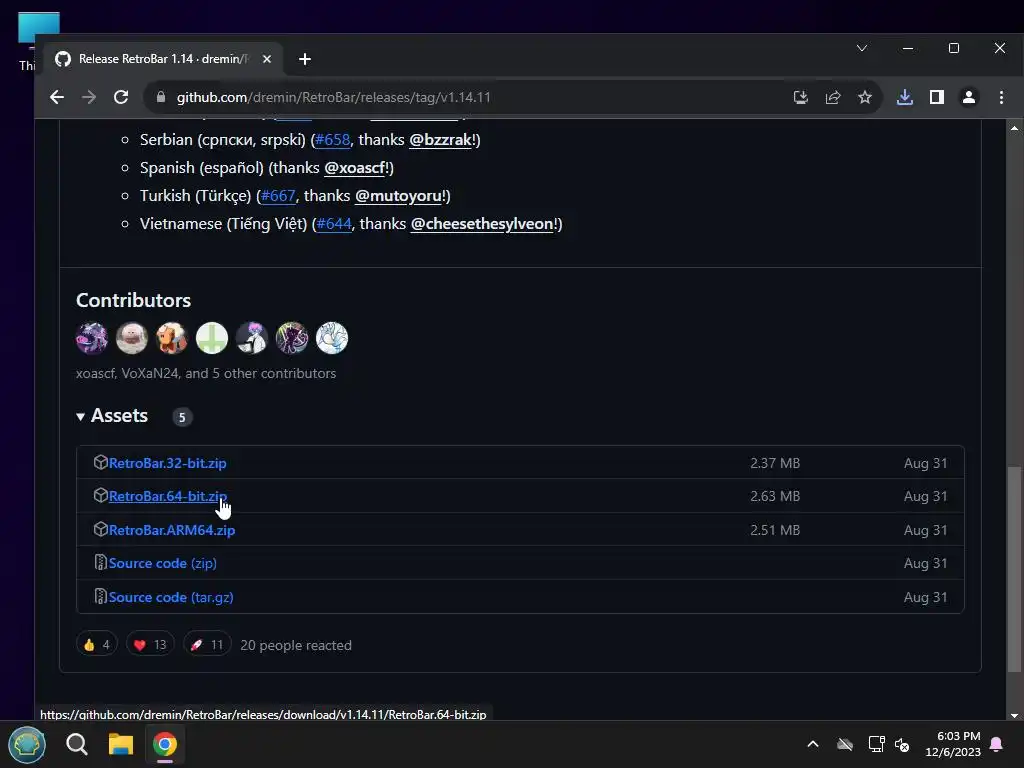Open the tab search dropdown
This screenshot has height=768, width=1024.
tap(861, 48)
